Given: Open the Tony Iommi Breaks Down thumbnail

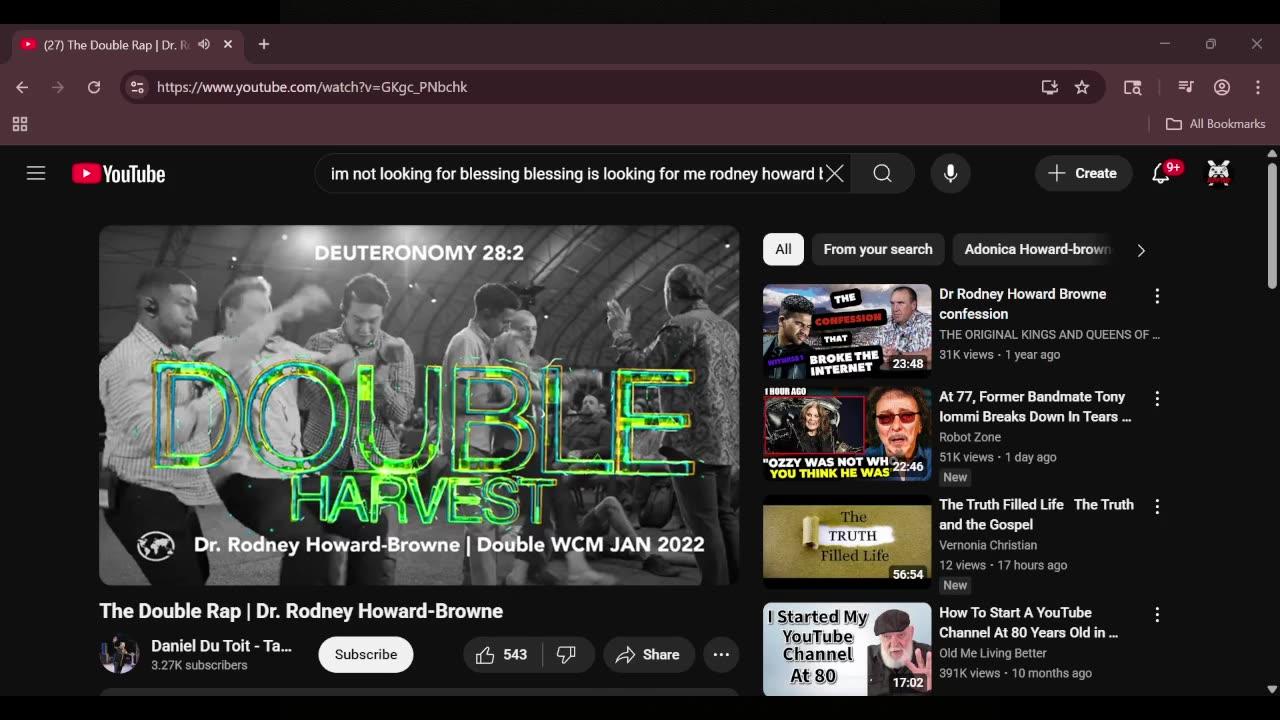Looking at the screenshot, I should point(847,434).
